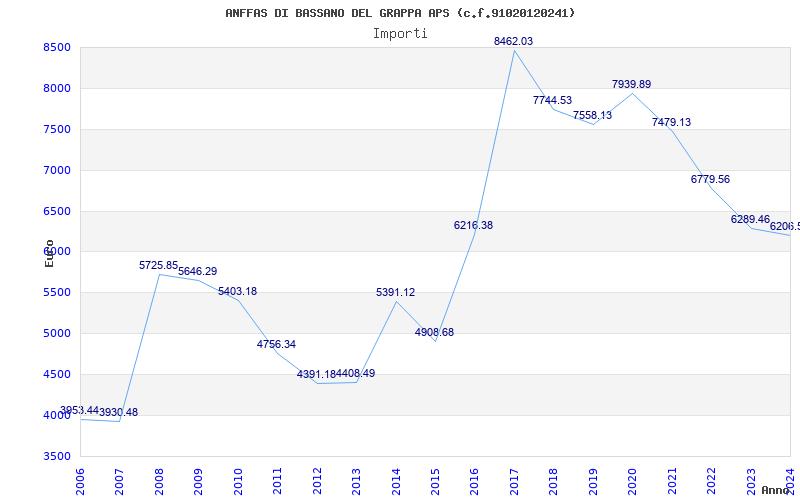
Task: Click the x-axis year label 2010
Action: (x=238, y=481)
